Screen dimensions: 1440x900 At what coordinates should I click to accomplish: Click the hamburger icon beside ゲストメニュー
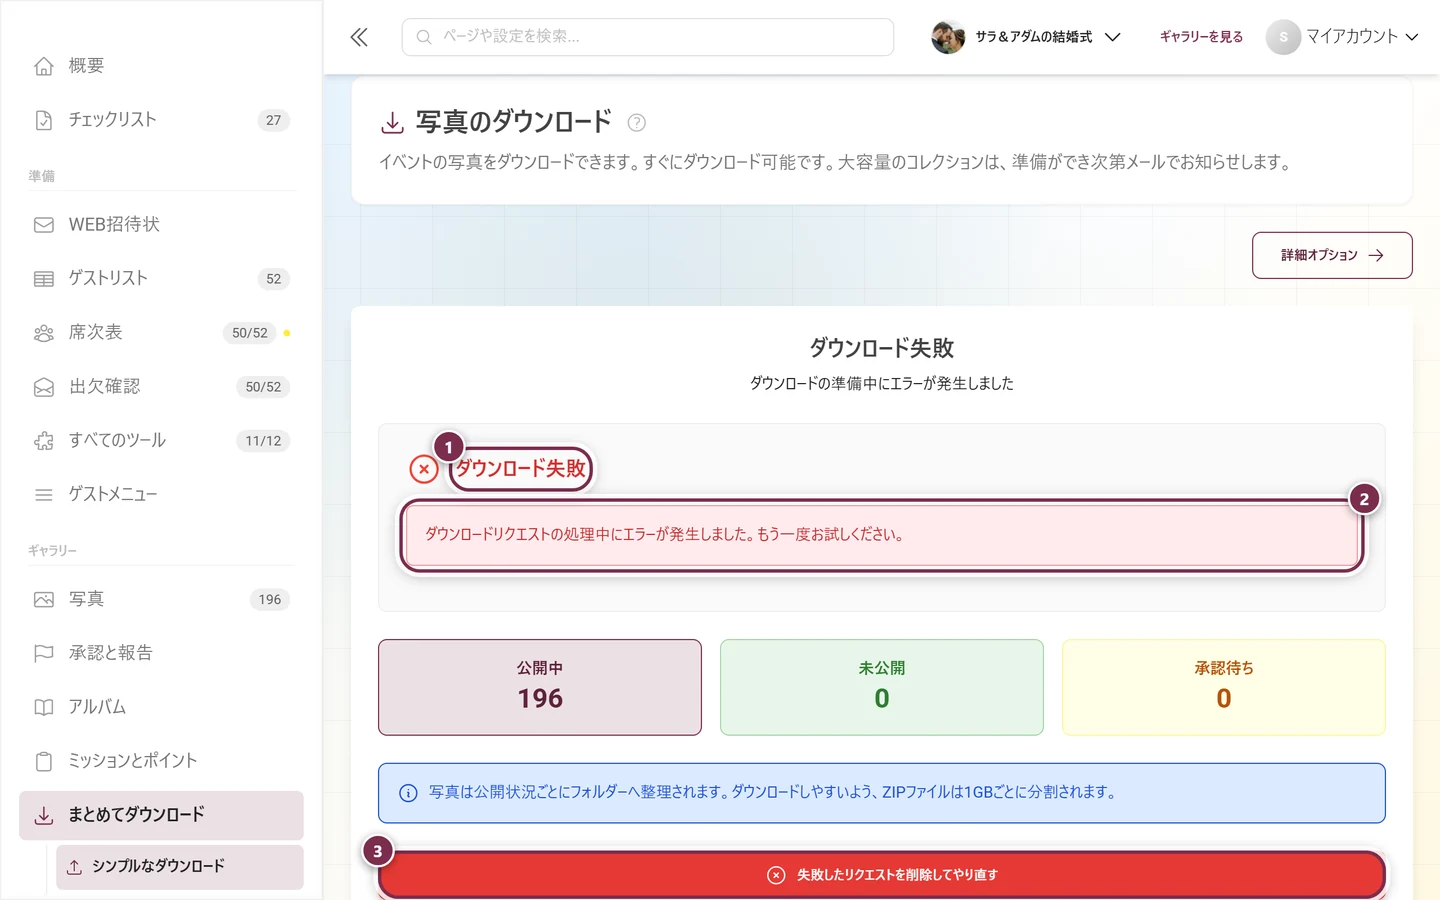(44, 495)
